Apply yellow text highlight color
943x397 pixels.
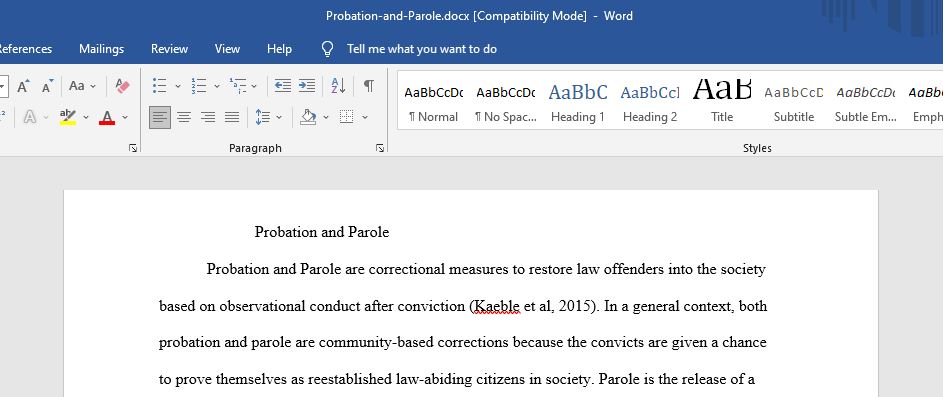click(x=68, y=117)
